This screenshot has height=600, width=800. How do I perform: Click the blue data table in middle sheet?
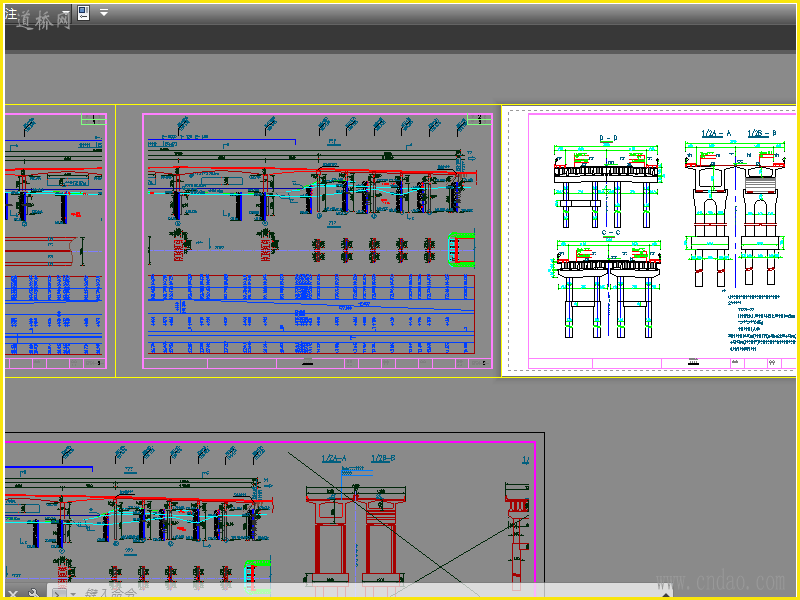[x=310, y=313]
